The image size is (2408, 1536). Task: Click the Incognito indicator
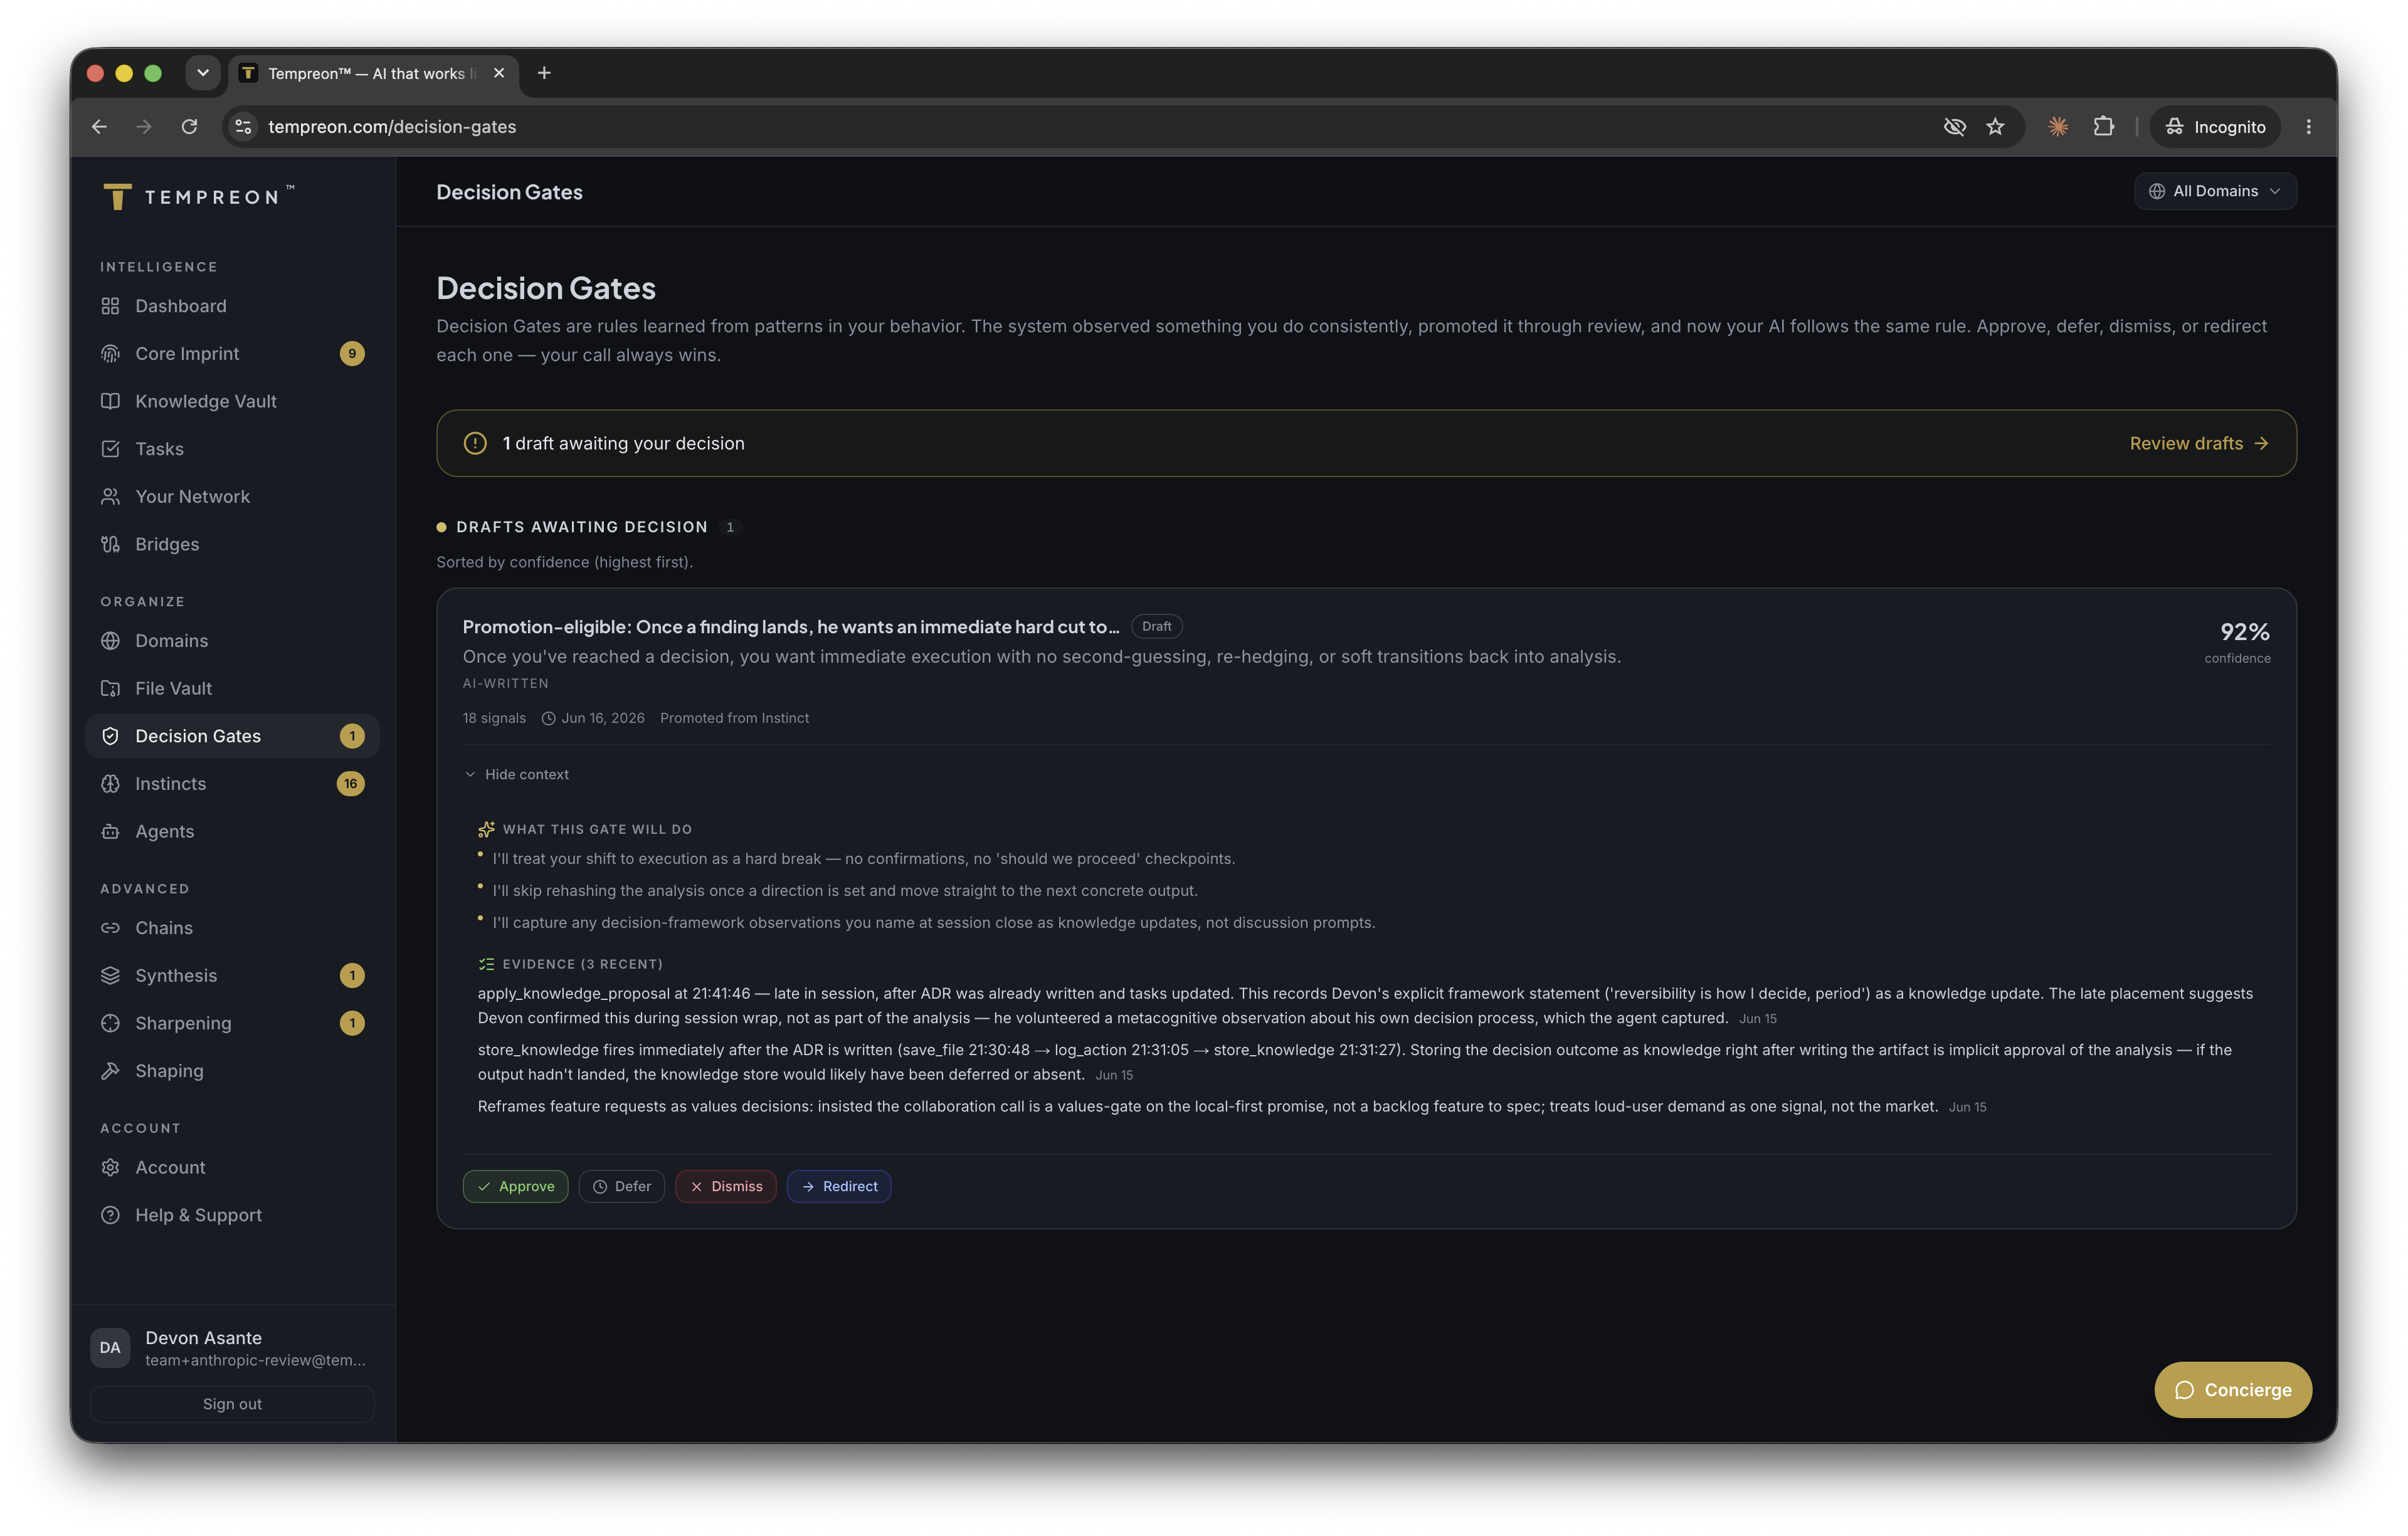[2214, 127]
